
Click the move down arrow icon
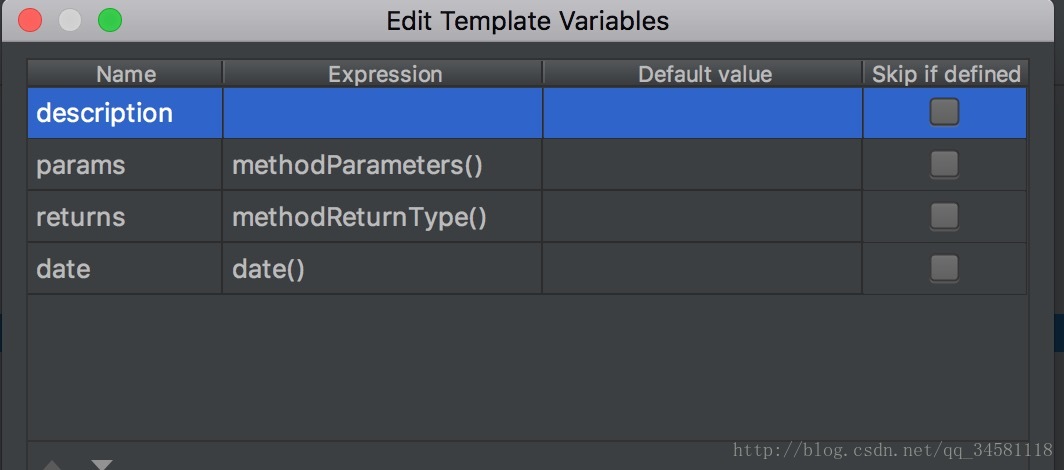(102, 464)
